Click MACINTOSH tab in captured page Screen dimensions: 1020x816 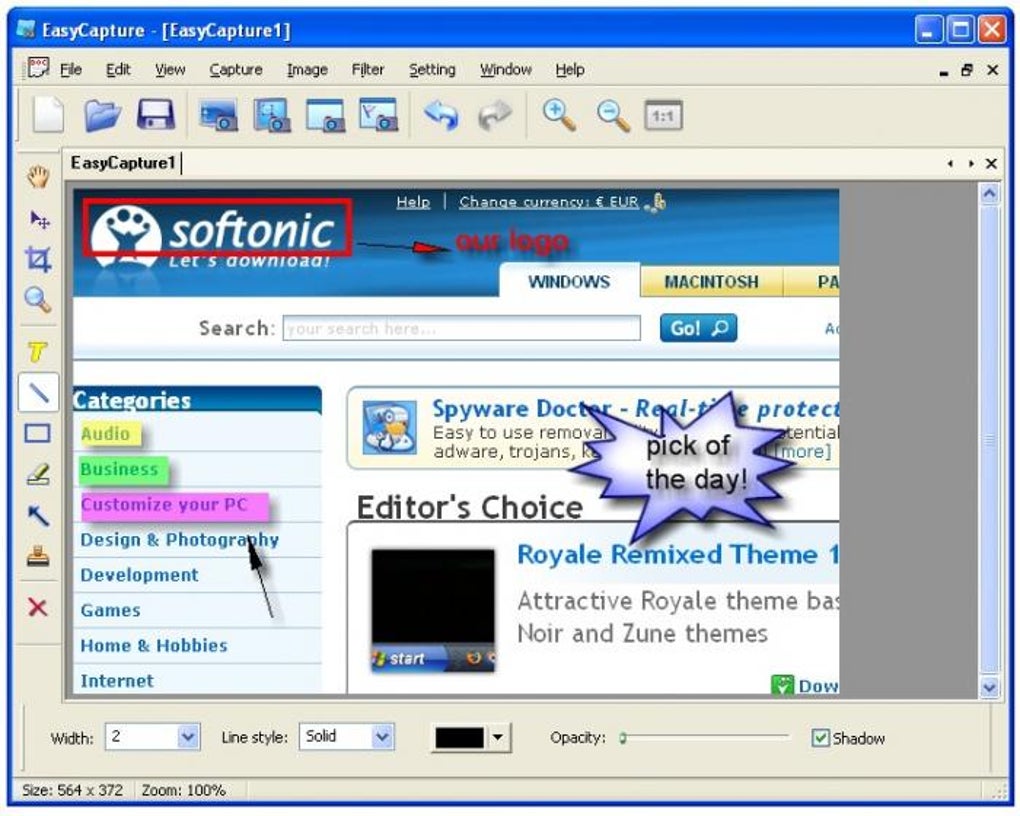point(712,282)
